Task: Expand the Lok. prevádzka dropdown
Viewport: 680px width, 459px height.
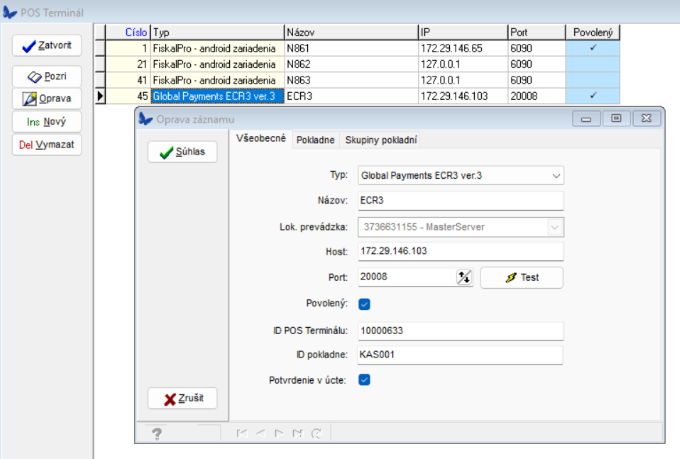Action: tap(554, 227)
